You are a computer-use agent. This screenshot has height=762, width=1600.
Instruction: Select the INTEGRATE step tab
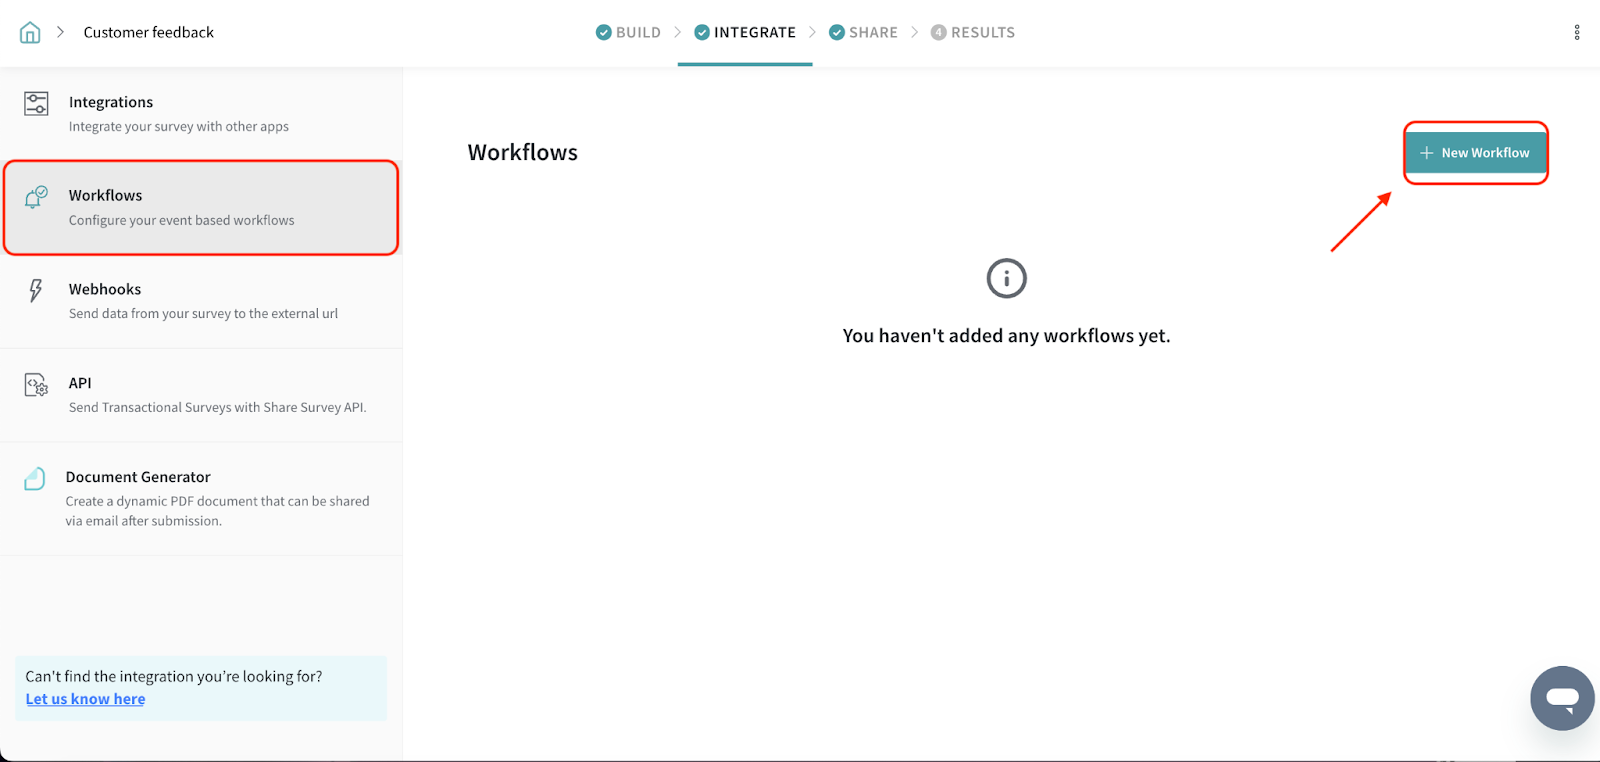[x=745, y=33]
